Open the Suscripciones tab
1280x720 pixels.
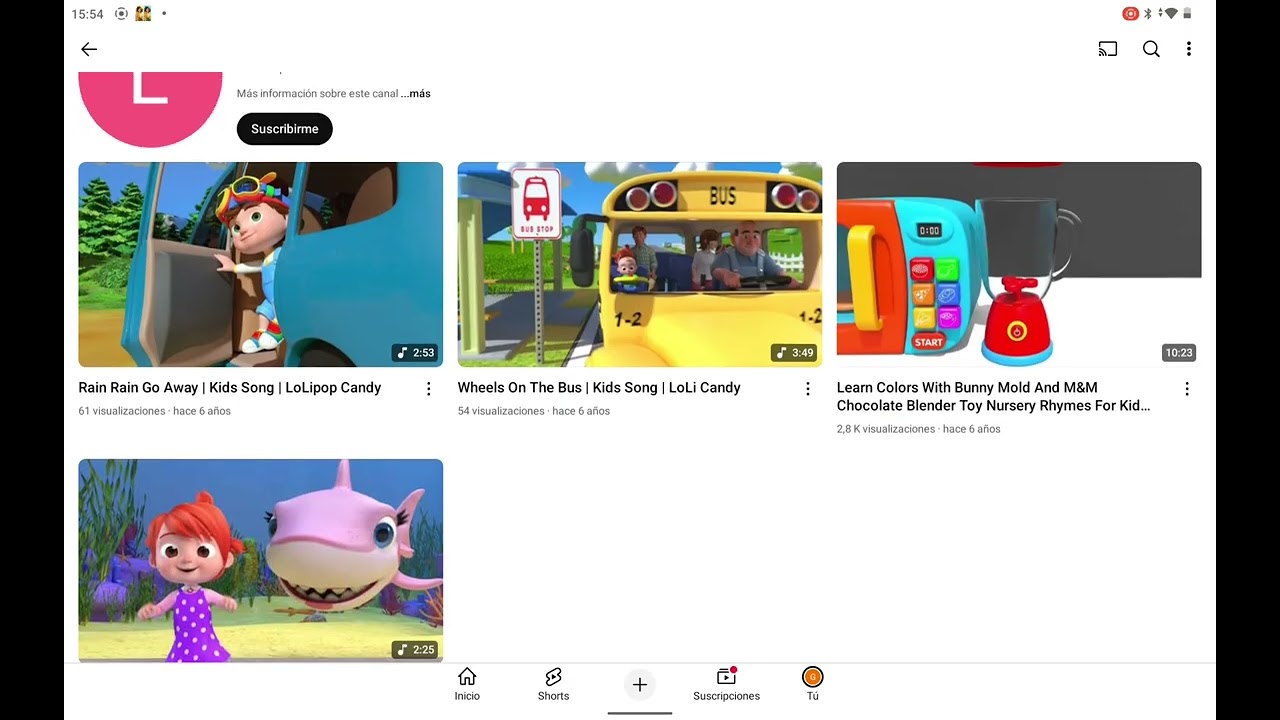click(726, 685)
